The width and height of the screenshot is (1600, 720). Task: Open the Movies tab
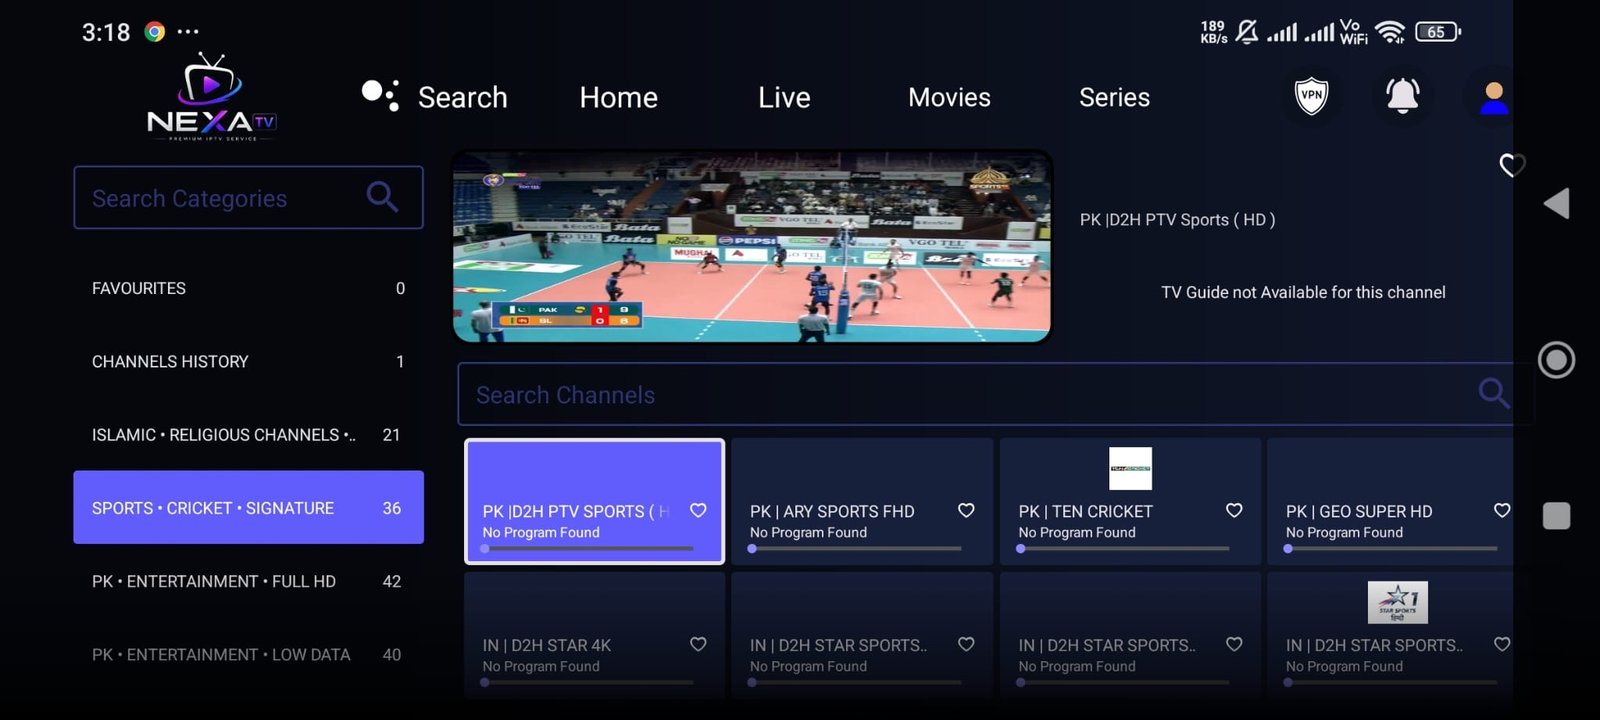[949, 97]
